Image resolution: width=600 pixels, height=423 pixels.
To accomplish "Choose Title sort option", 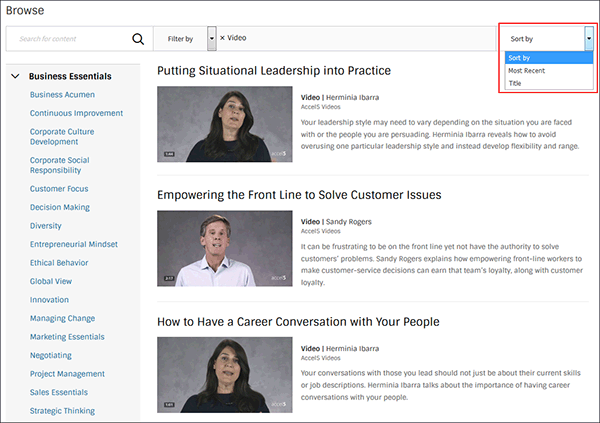I will coord(549,83).
